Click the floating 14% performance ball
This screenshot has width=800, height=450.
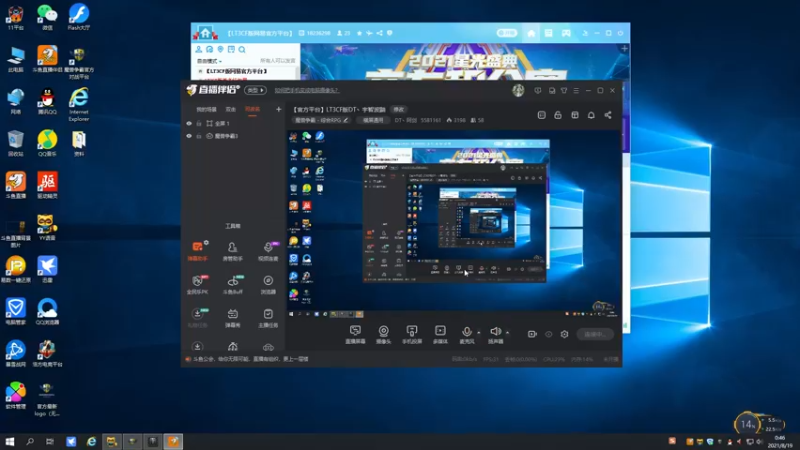click(x=746, y=424)
